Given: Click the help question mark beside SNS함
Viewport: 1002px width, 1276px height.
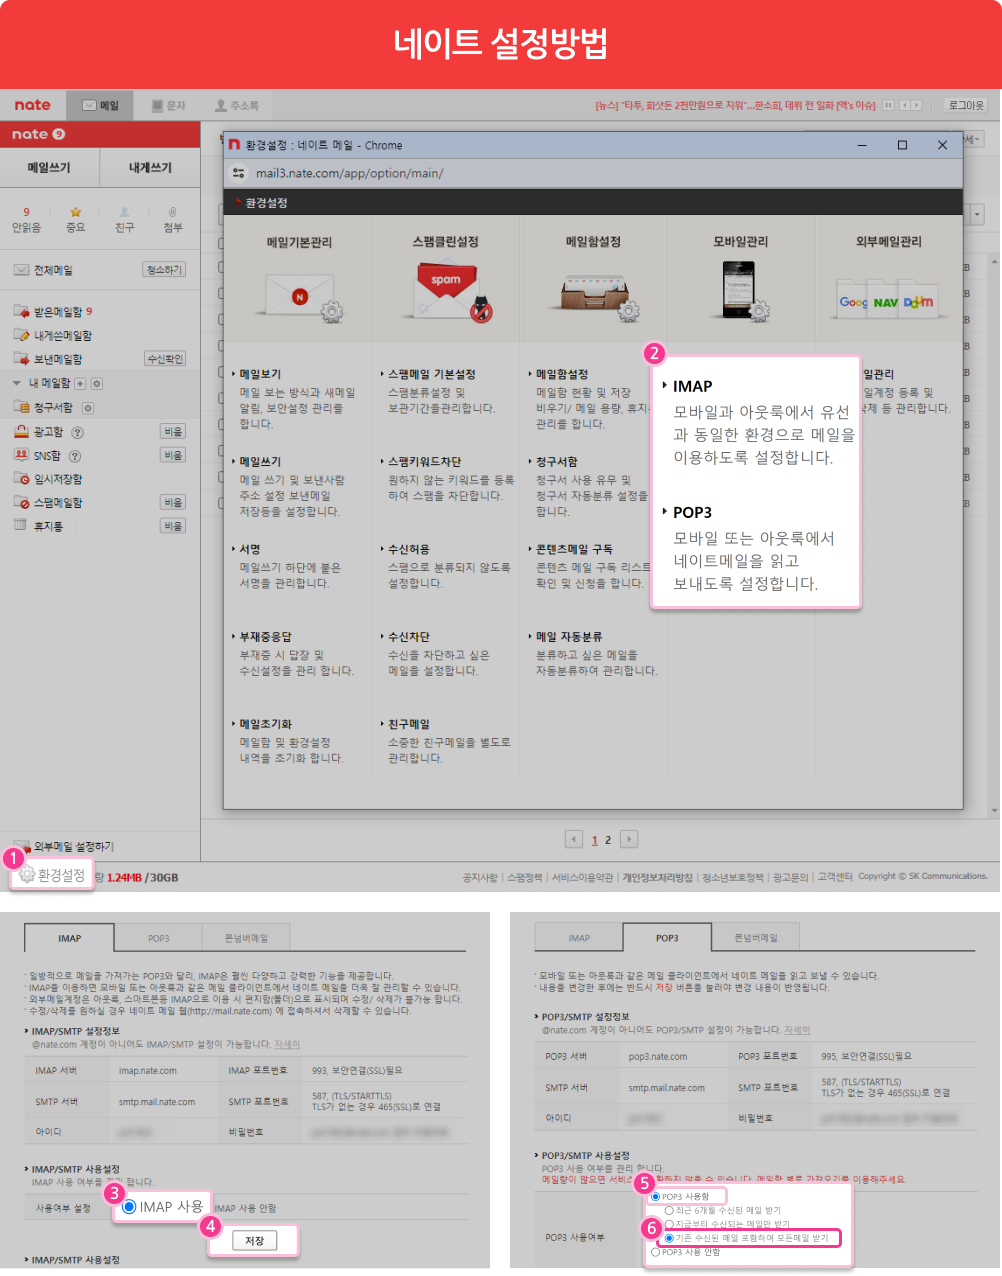Looking at the screenshot, I should (75, 456).
